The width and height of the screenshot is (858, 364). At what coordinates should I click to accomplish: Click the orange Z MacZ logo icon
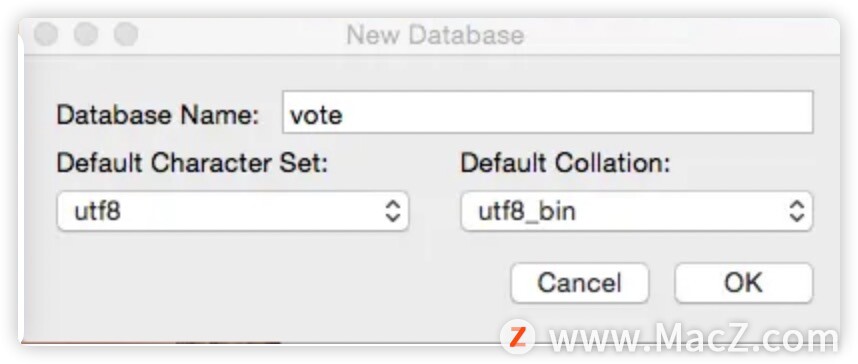[517, 337]
